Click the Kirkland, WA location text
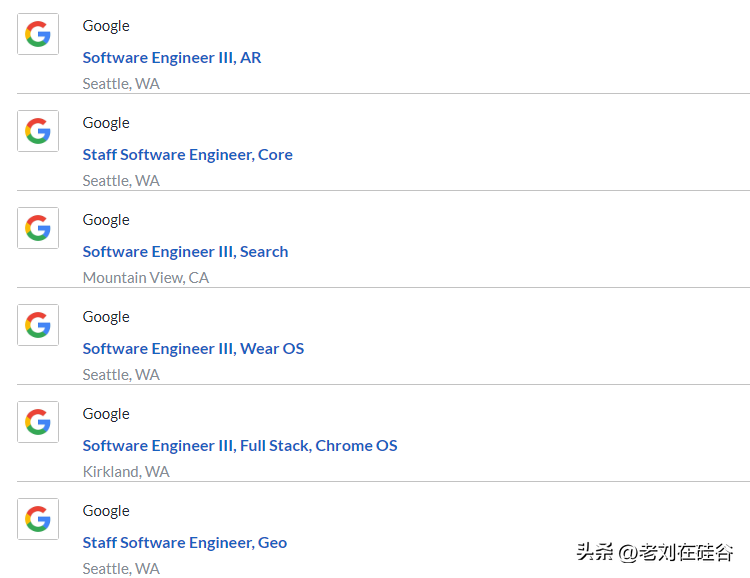The height and width of the screenshot is (578, 750). click(126, 472)
